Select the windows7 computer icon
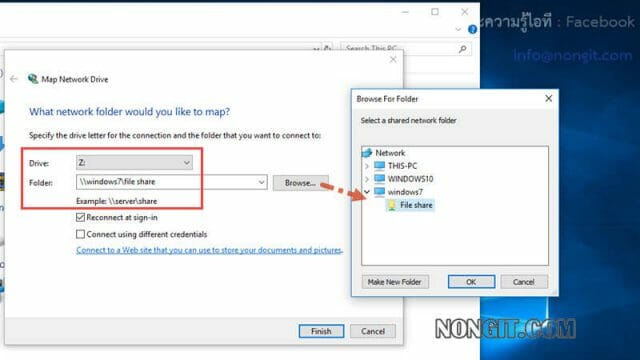 [380, 191]
